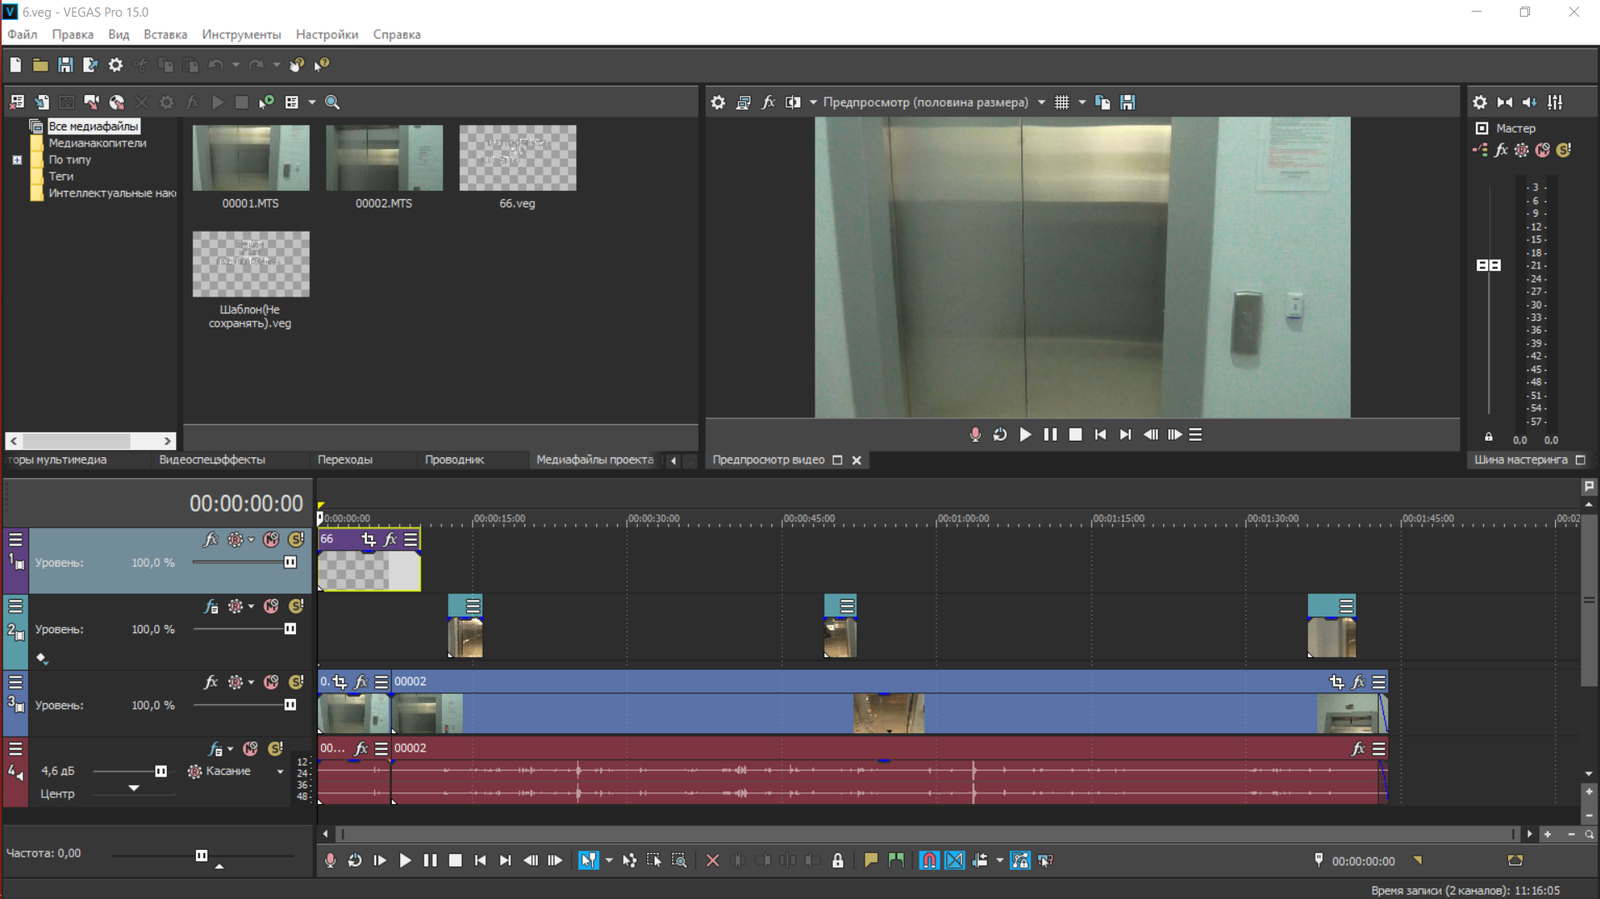Click the open project folder icon
The image size is (1600, 899).
40,65
